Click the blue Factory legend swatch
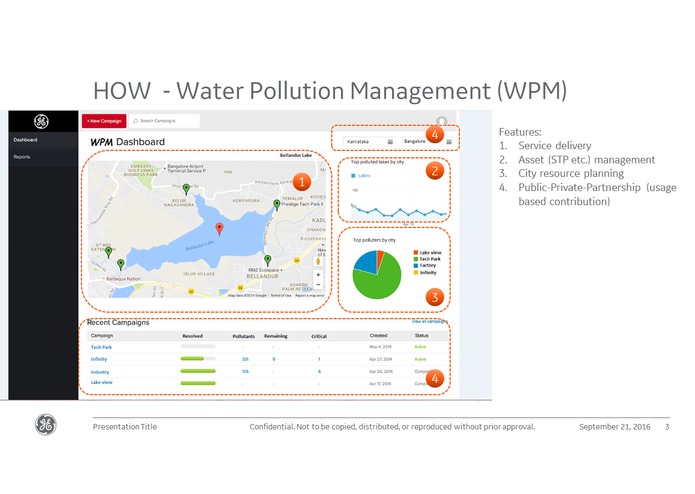This screenshot has width=695, height=494. click(x=416, y=266)
